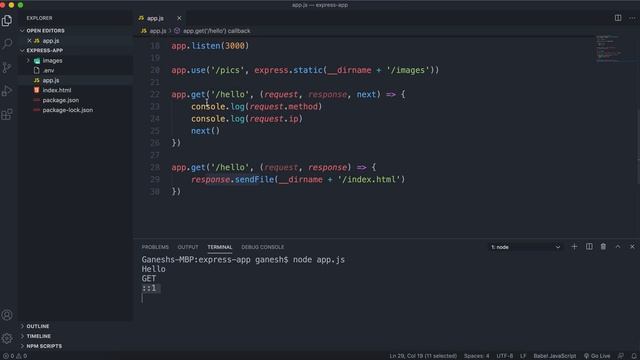
Task: Create a new terminal with plus icon
Action: [574, 247]
